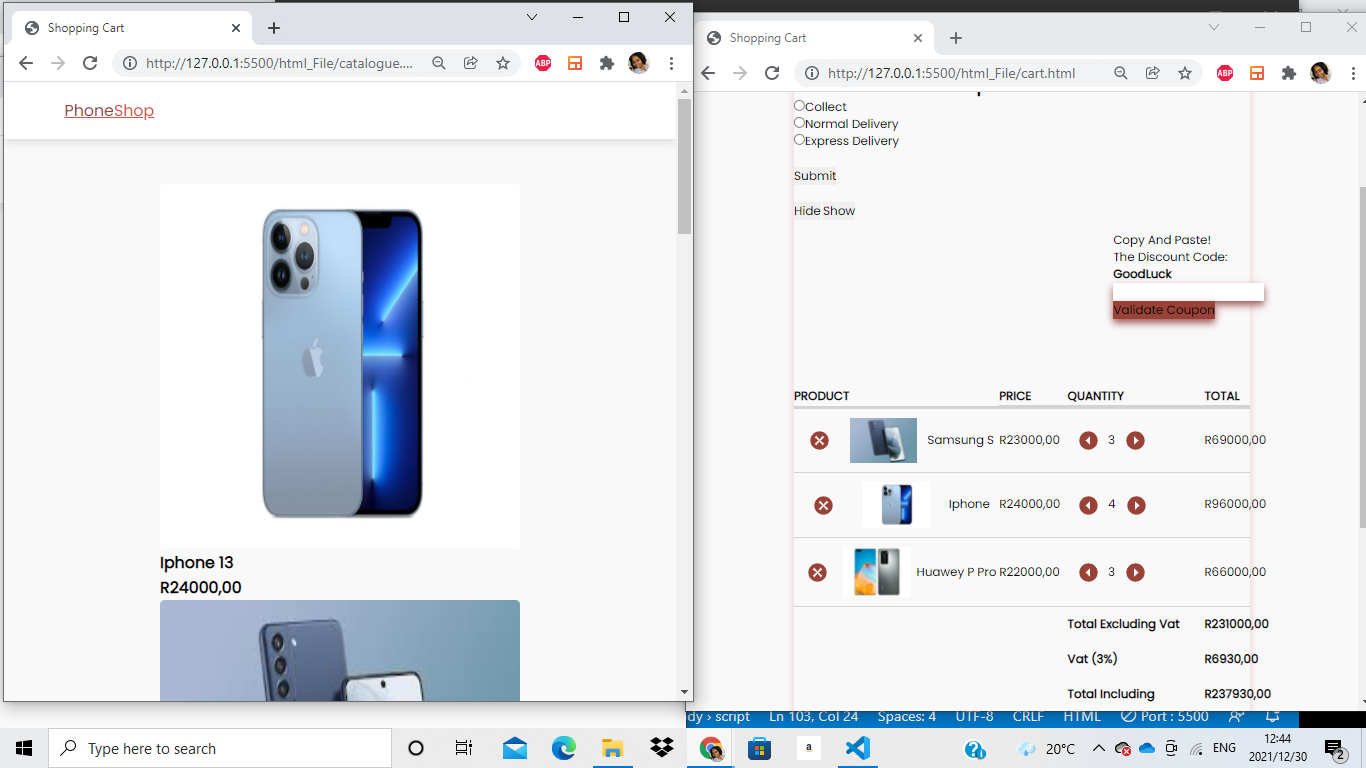Bookmark cart page with star icon
The height and width of the screenshot is (768, 1366).
[1185, 73]
